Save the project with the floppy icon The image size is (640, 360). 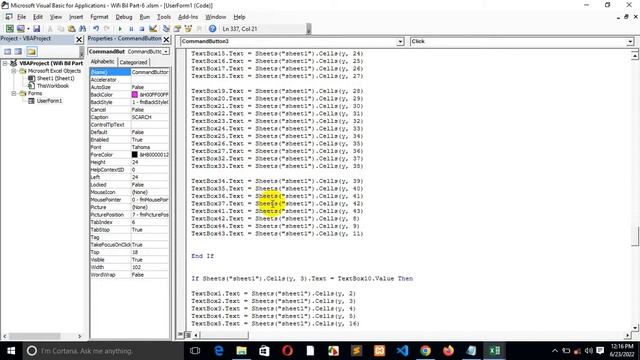pos(36,29)
